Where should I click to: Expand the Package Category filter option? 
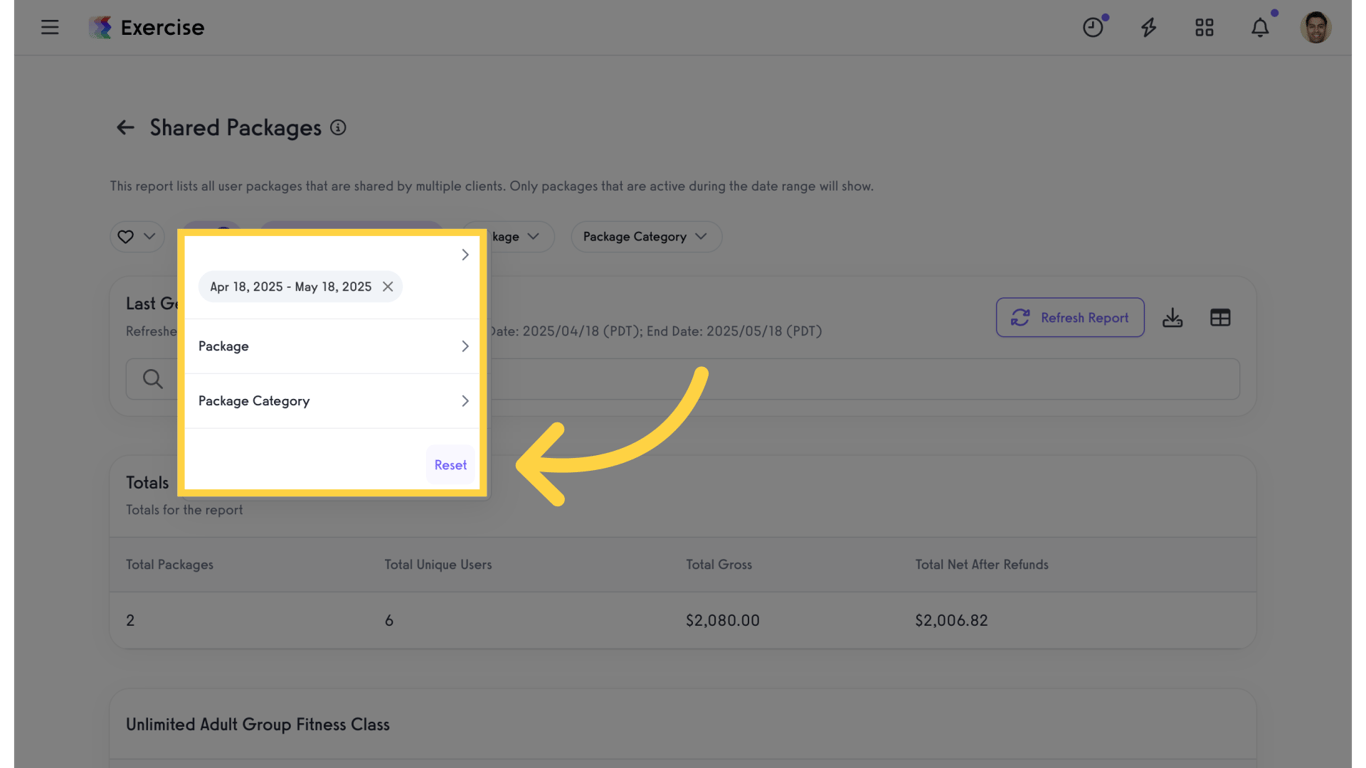333,401
